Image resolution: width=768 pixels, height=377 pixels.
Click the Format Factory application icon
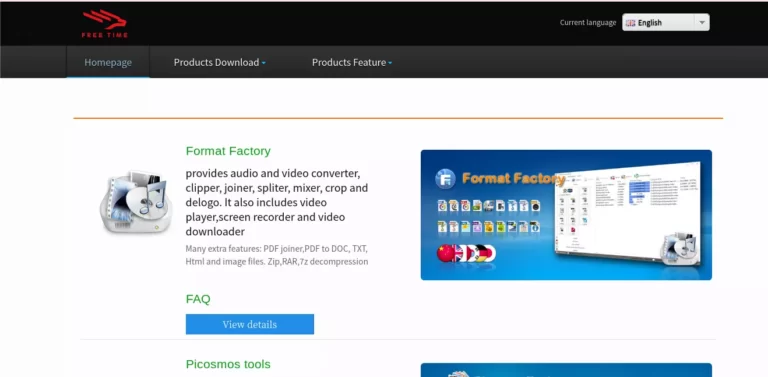(x=137, y=202)
